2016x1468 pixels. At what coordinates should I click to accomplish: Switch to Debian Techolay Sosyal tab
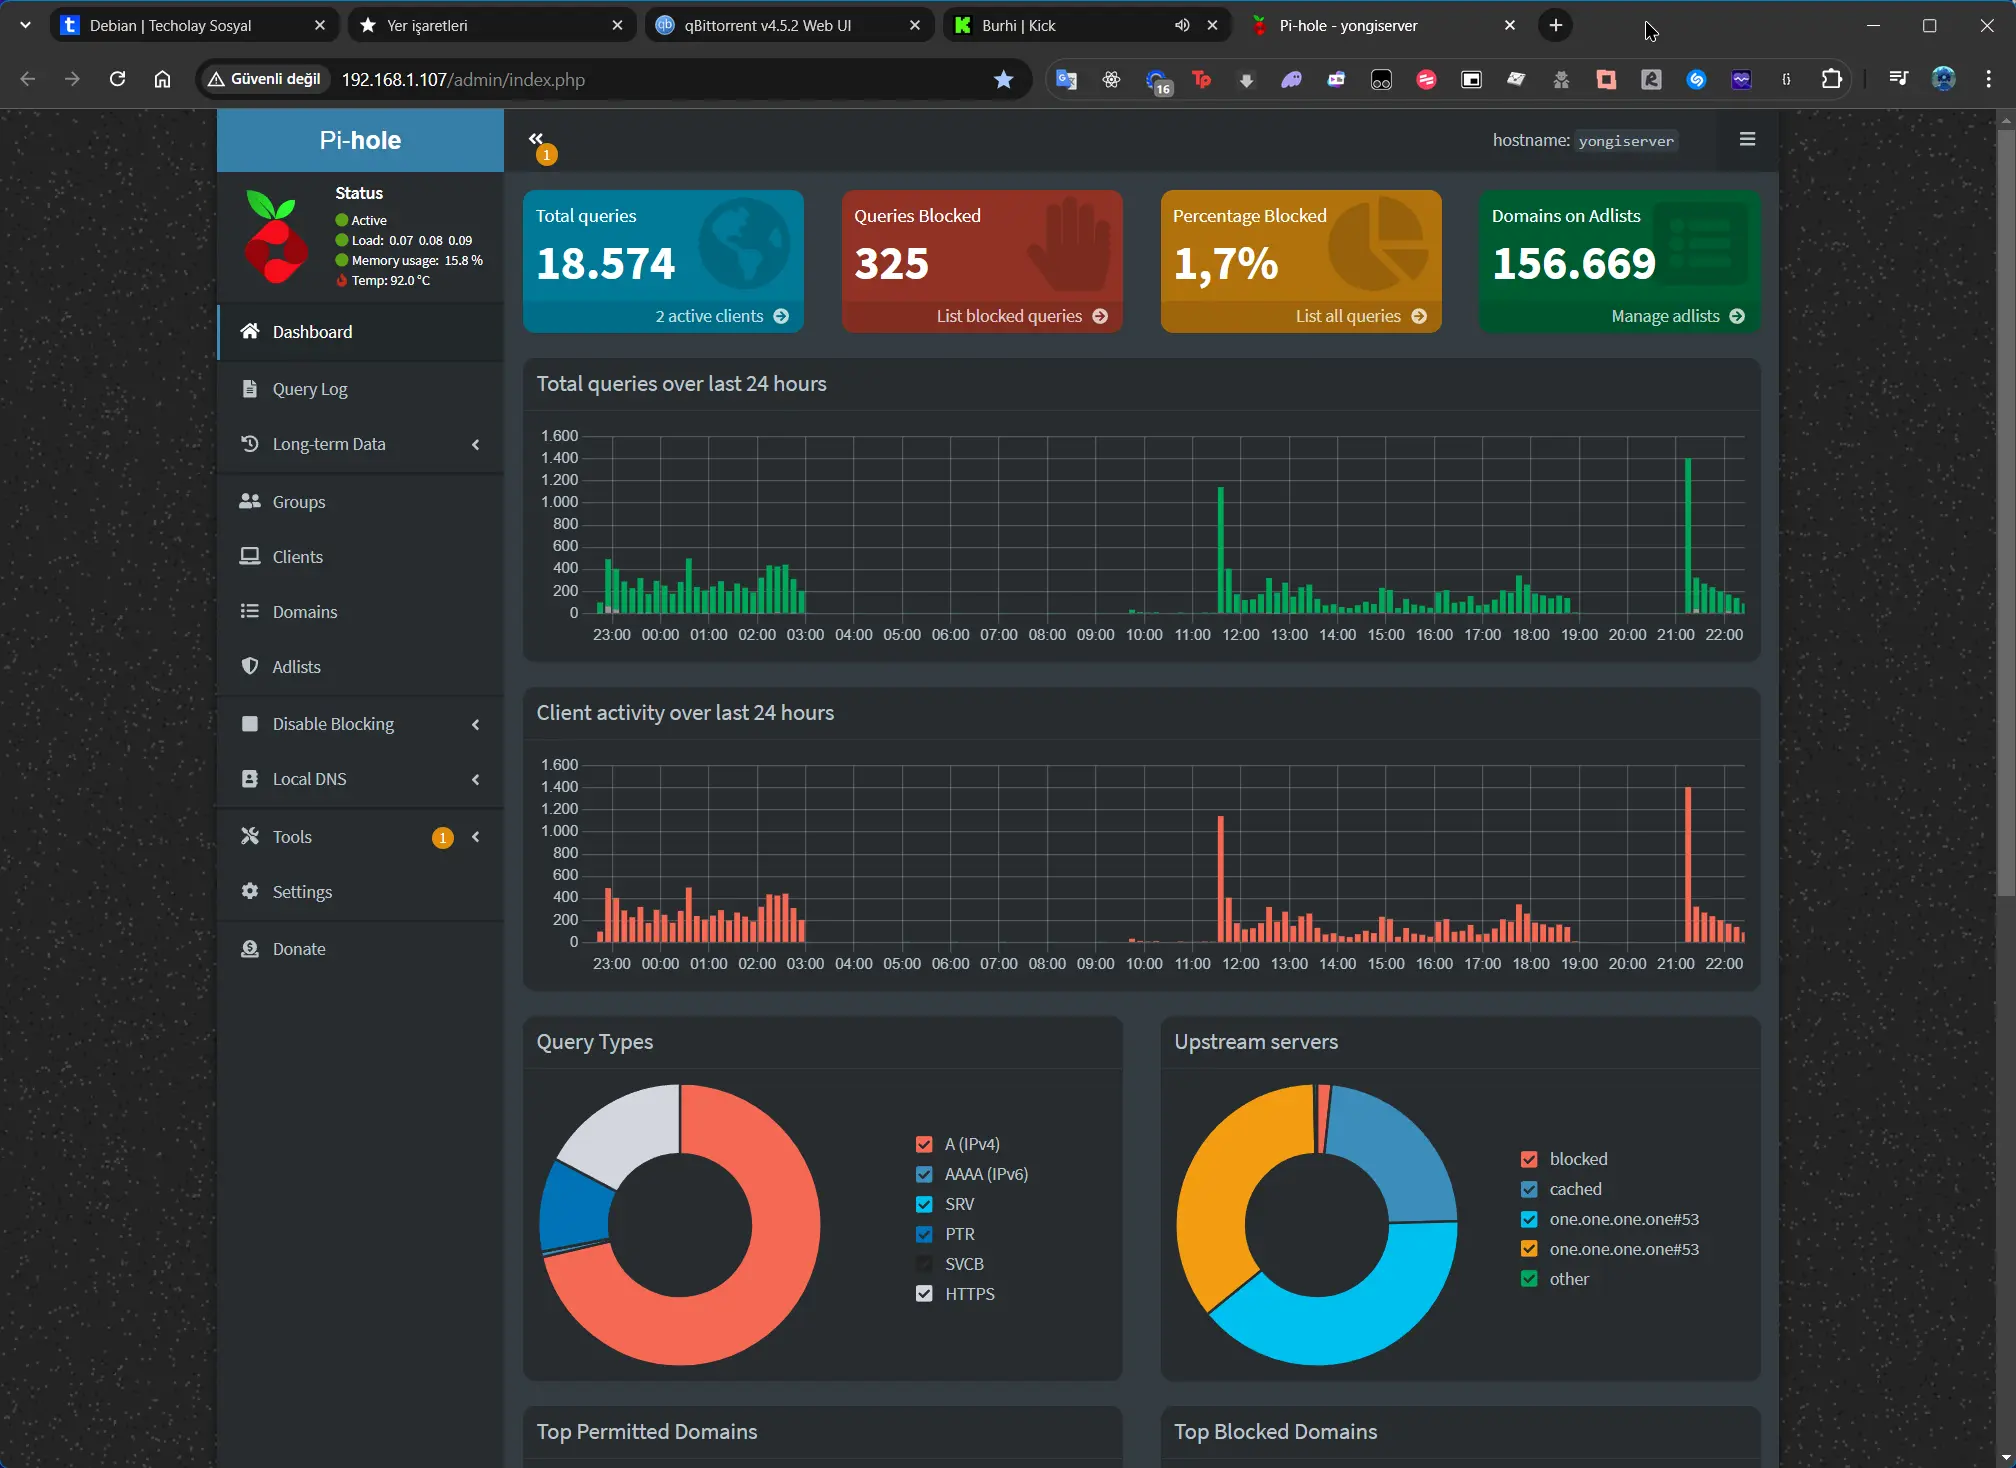click(x=194, y=25)
